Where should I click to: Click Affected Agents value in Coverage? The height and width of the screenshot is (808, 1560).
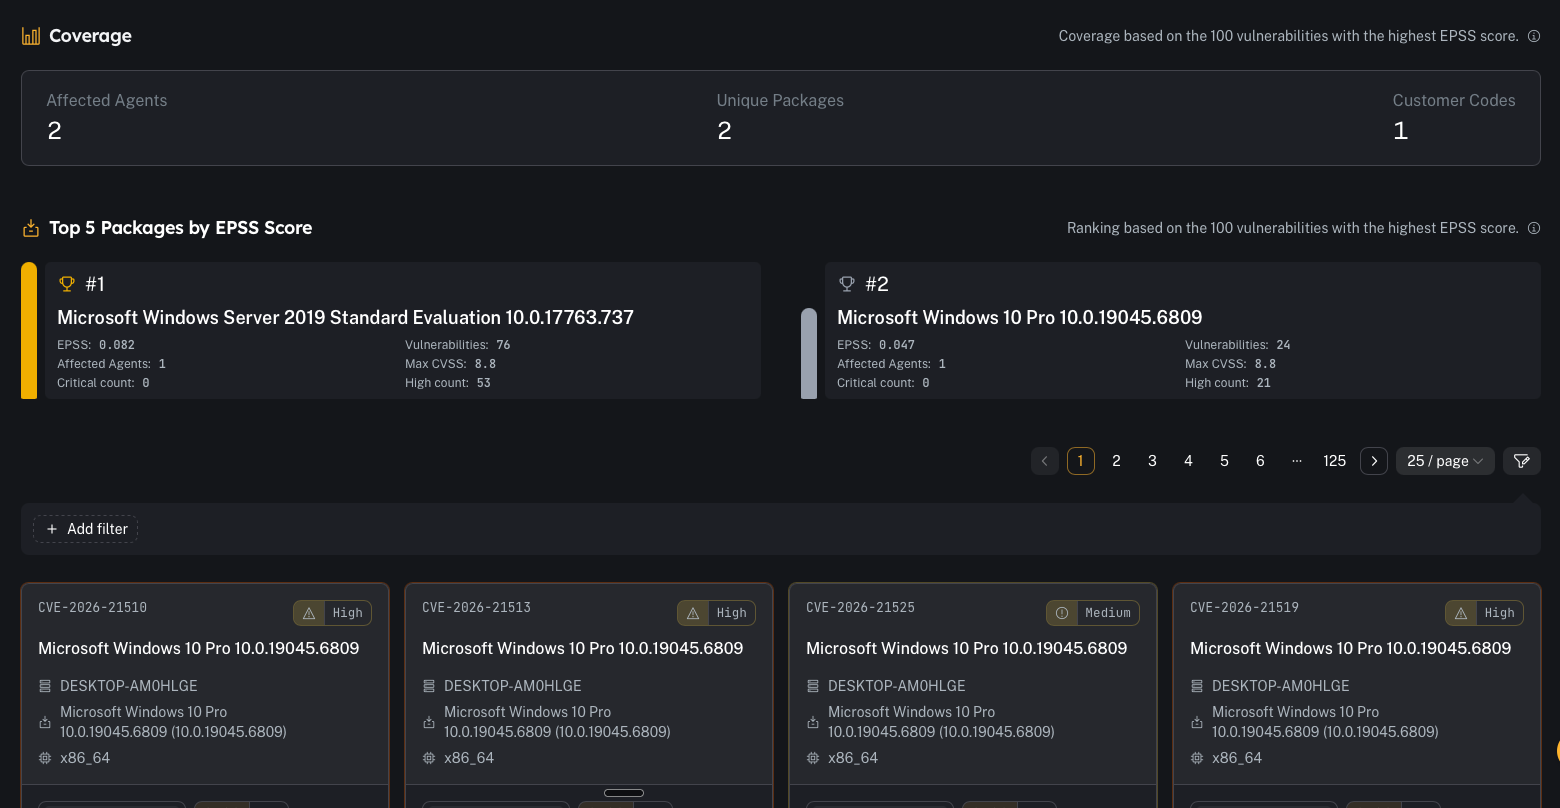click(x=54, y=131)
